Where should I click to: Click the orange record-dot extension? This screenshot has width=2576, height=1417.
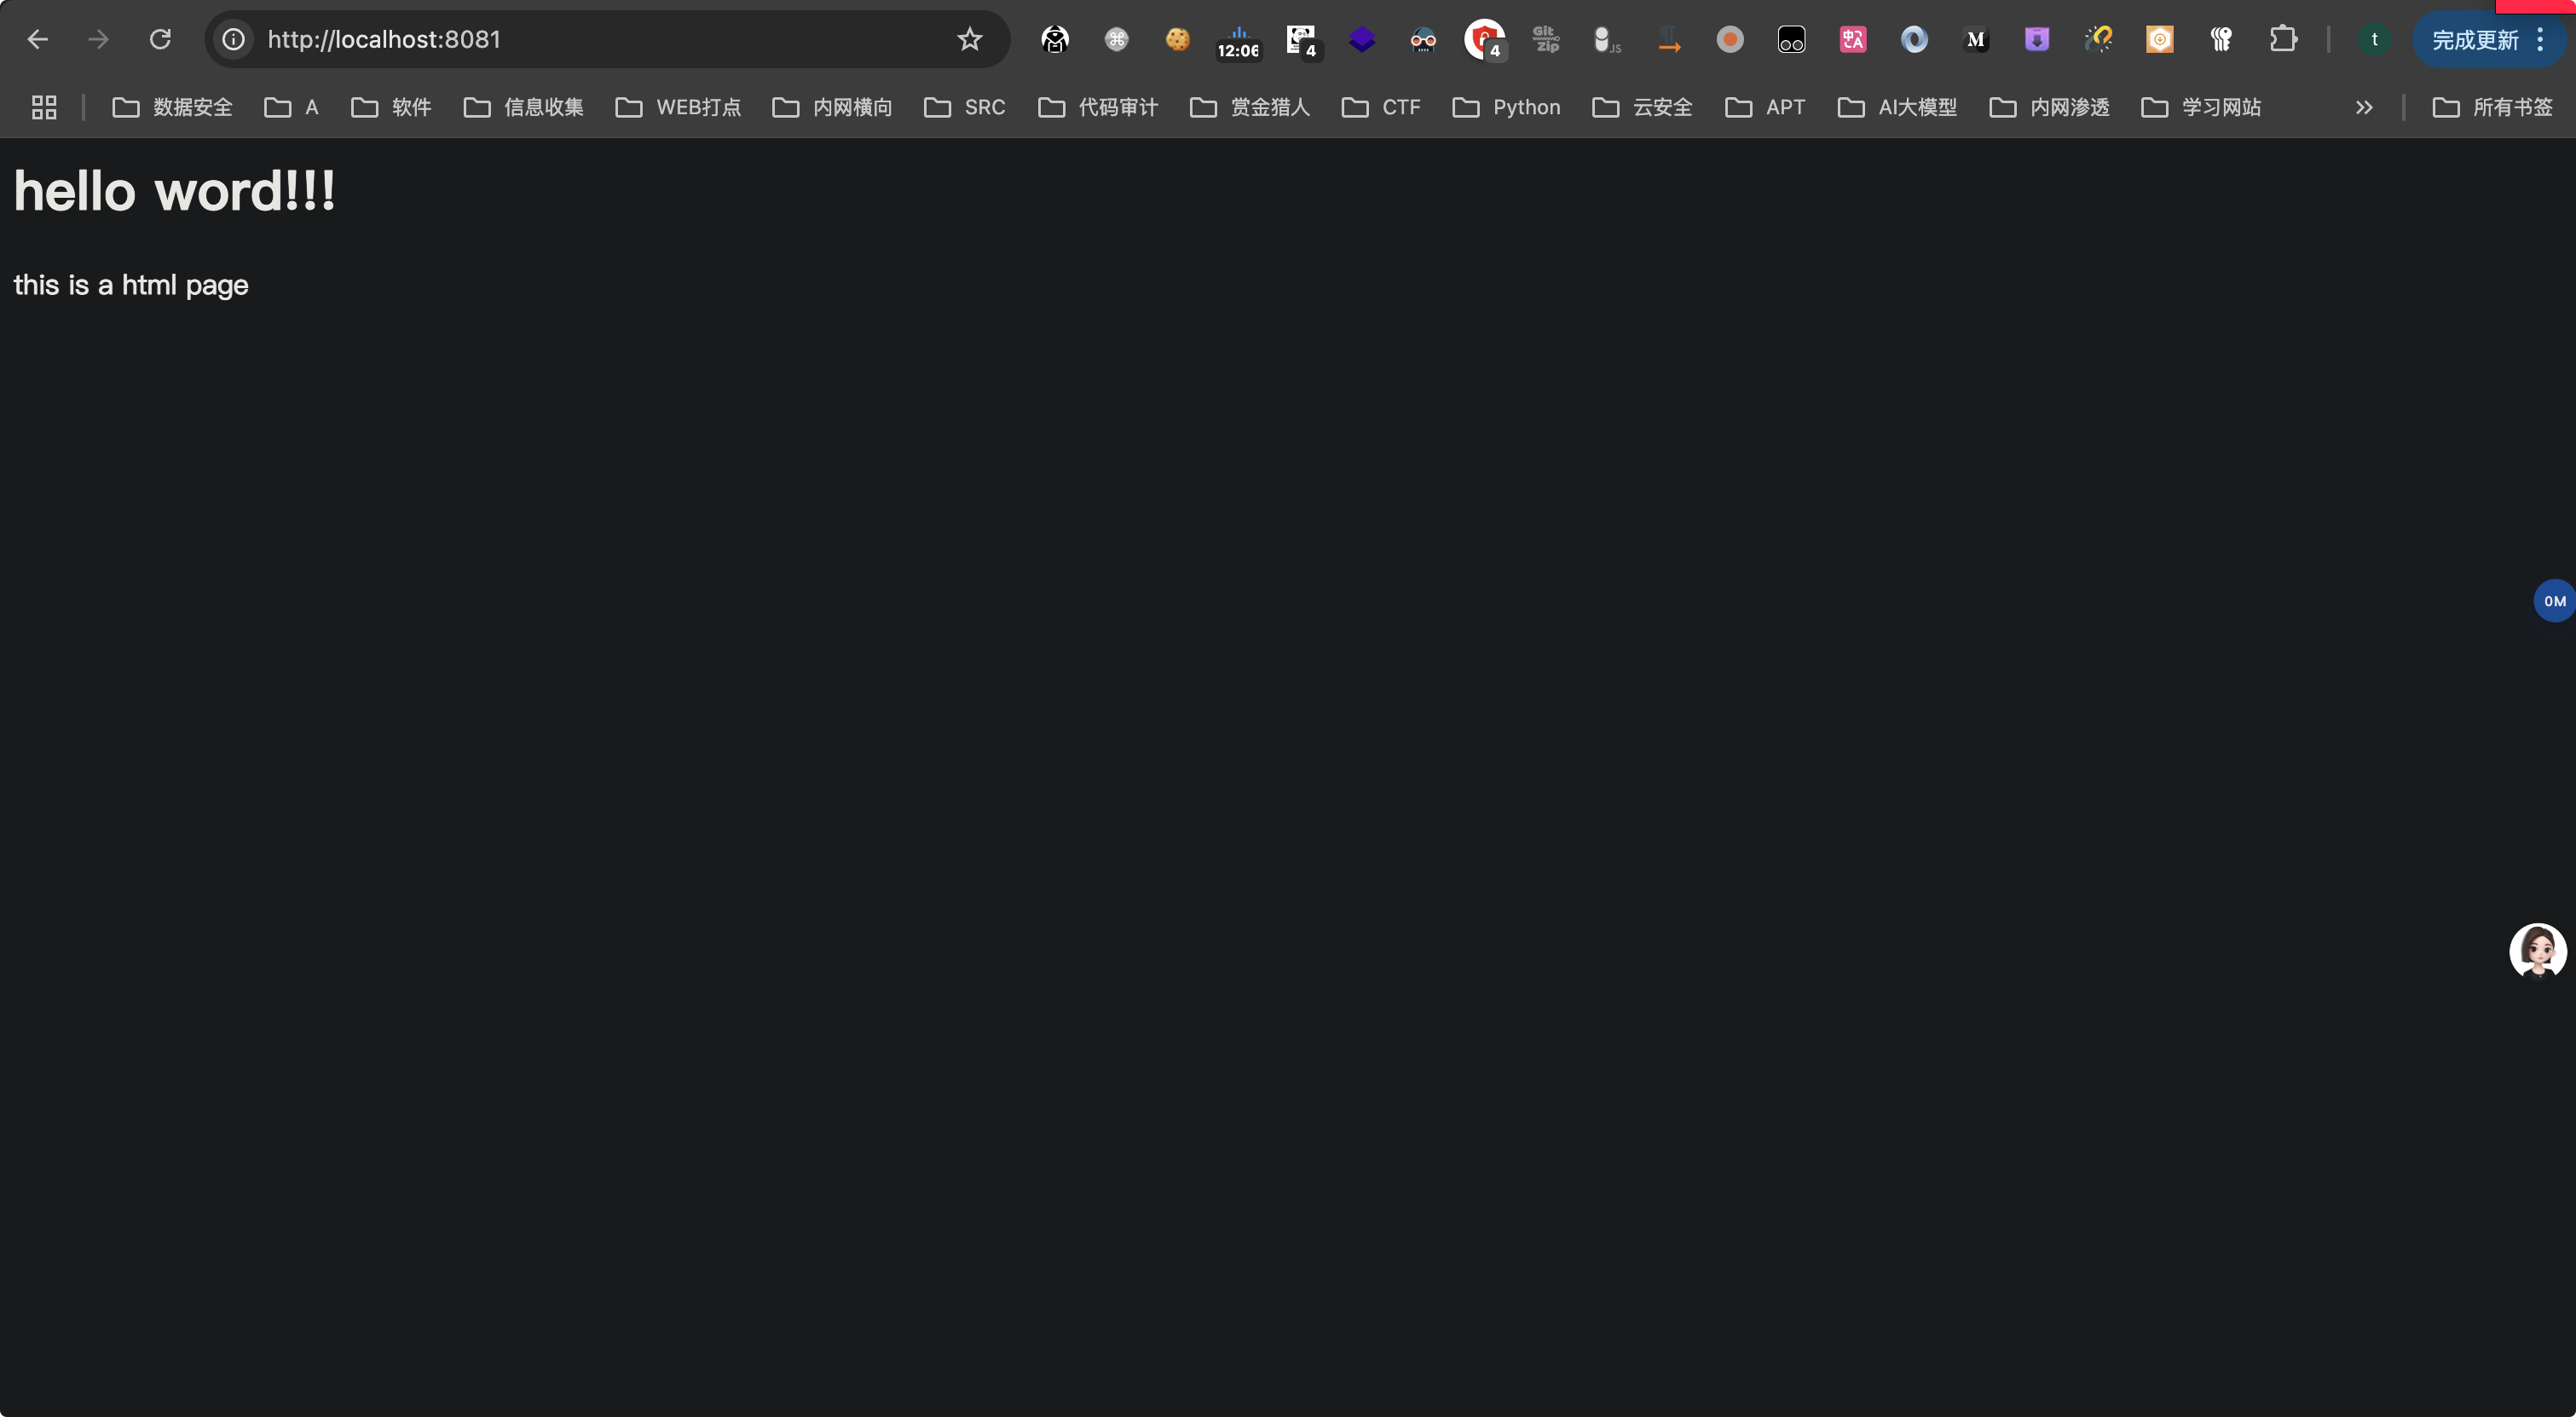pyautogui.click(x=1730, y=40)
